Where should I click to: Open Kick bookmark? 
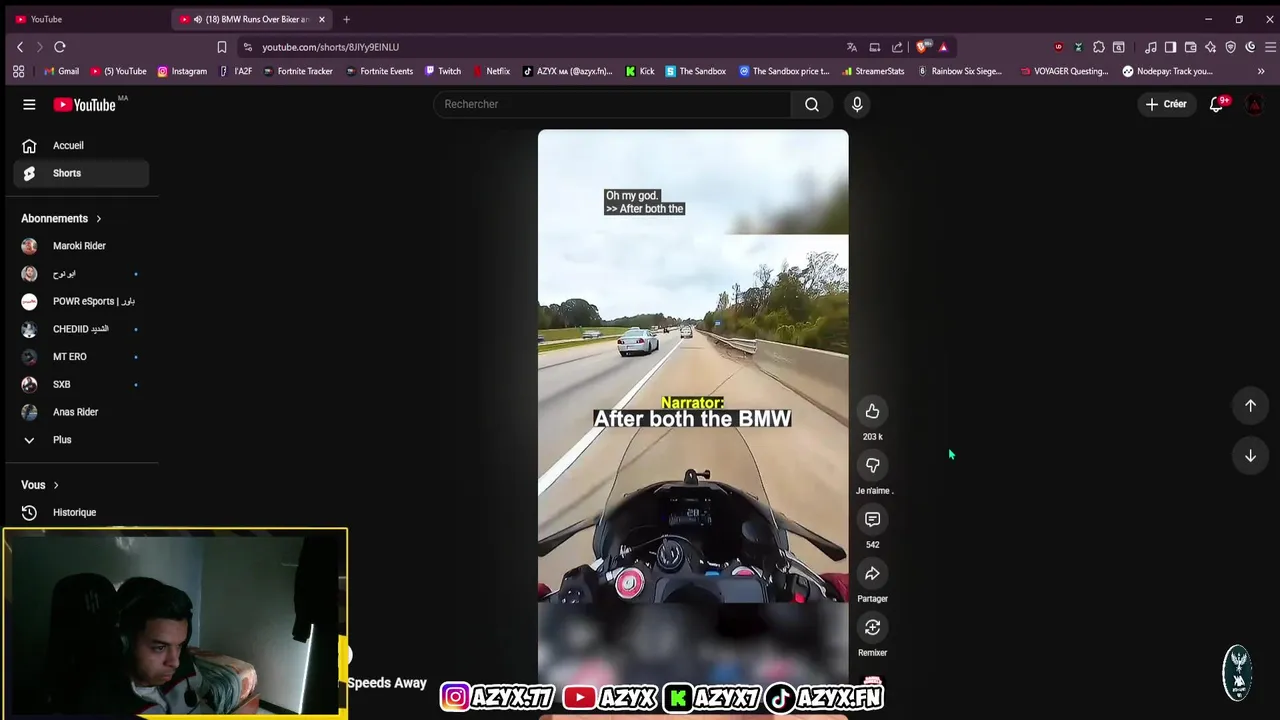click(x=640, y=71)
